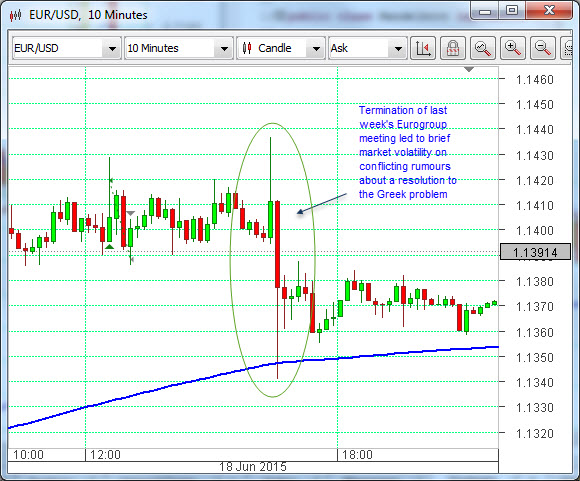Close the EUR/USD chart window
Screen dimensions: 580x481
click(x=549, y=11)
